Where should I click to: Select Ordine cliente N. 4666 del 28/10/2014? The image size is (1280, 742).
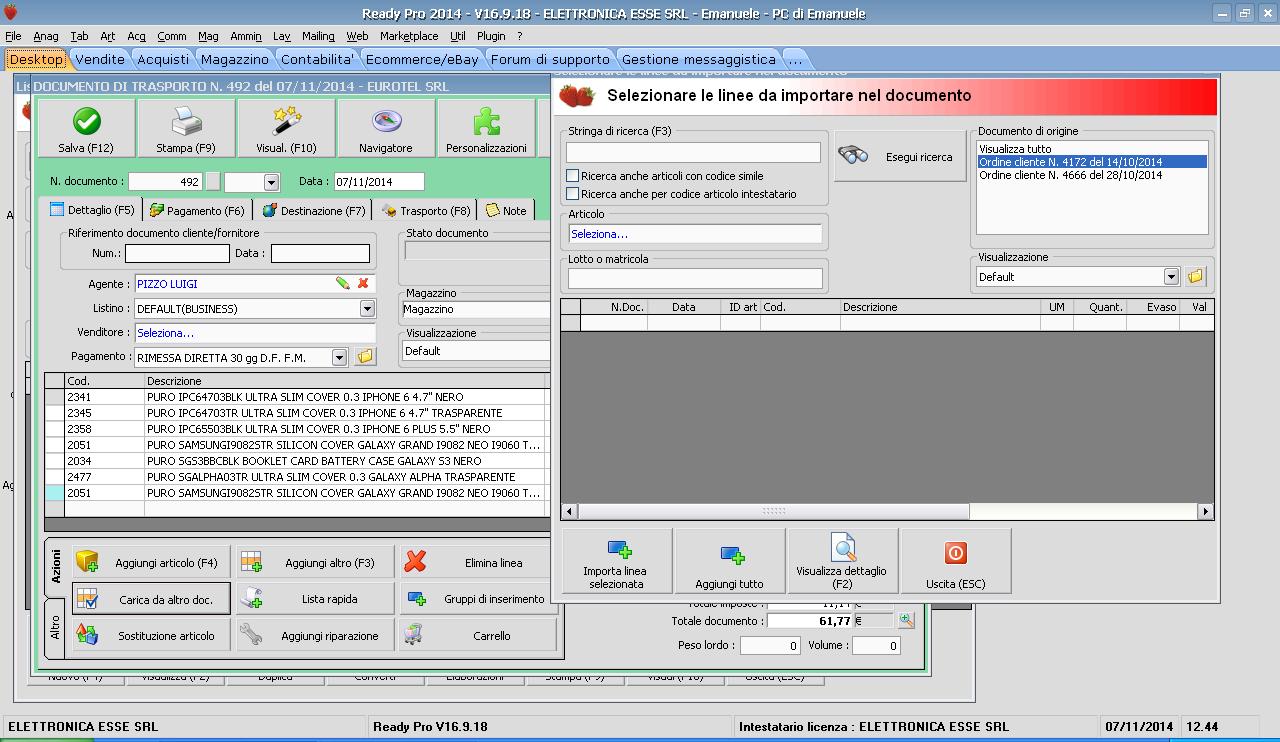[x=1092, y=175]
